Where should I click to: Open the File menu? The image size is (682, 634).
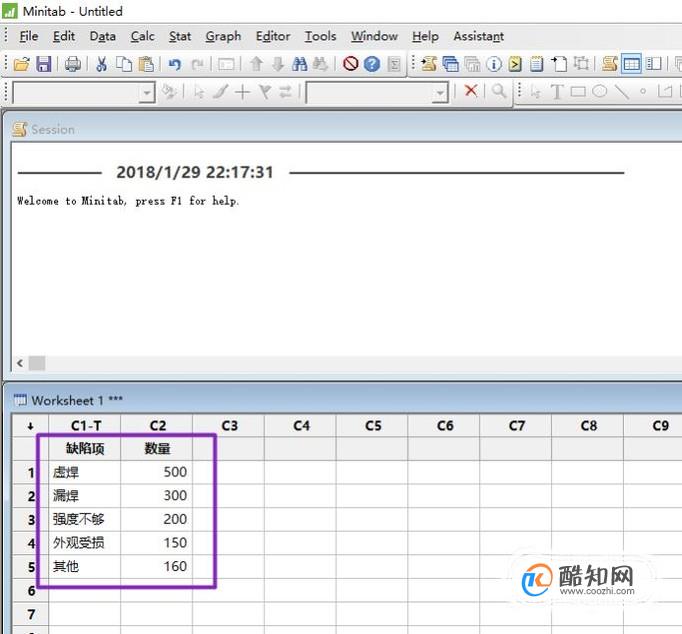point(29,36)
